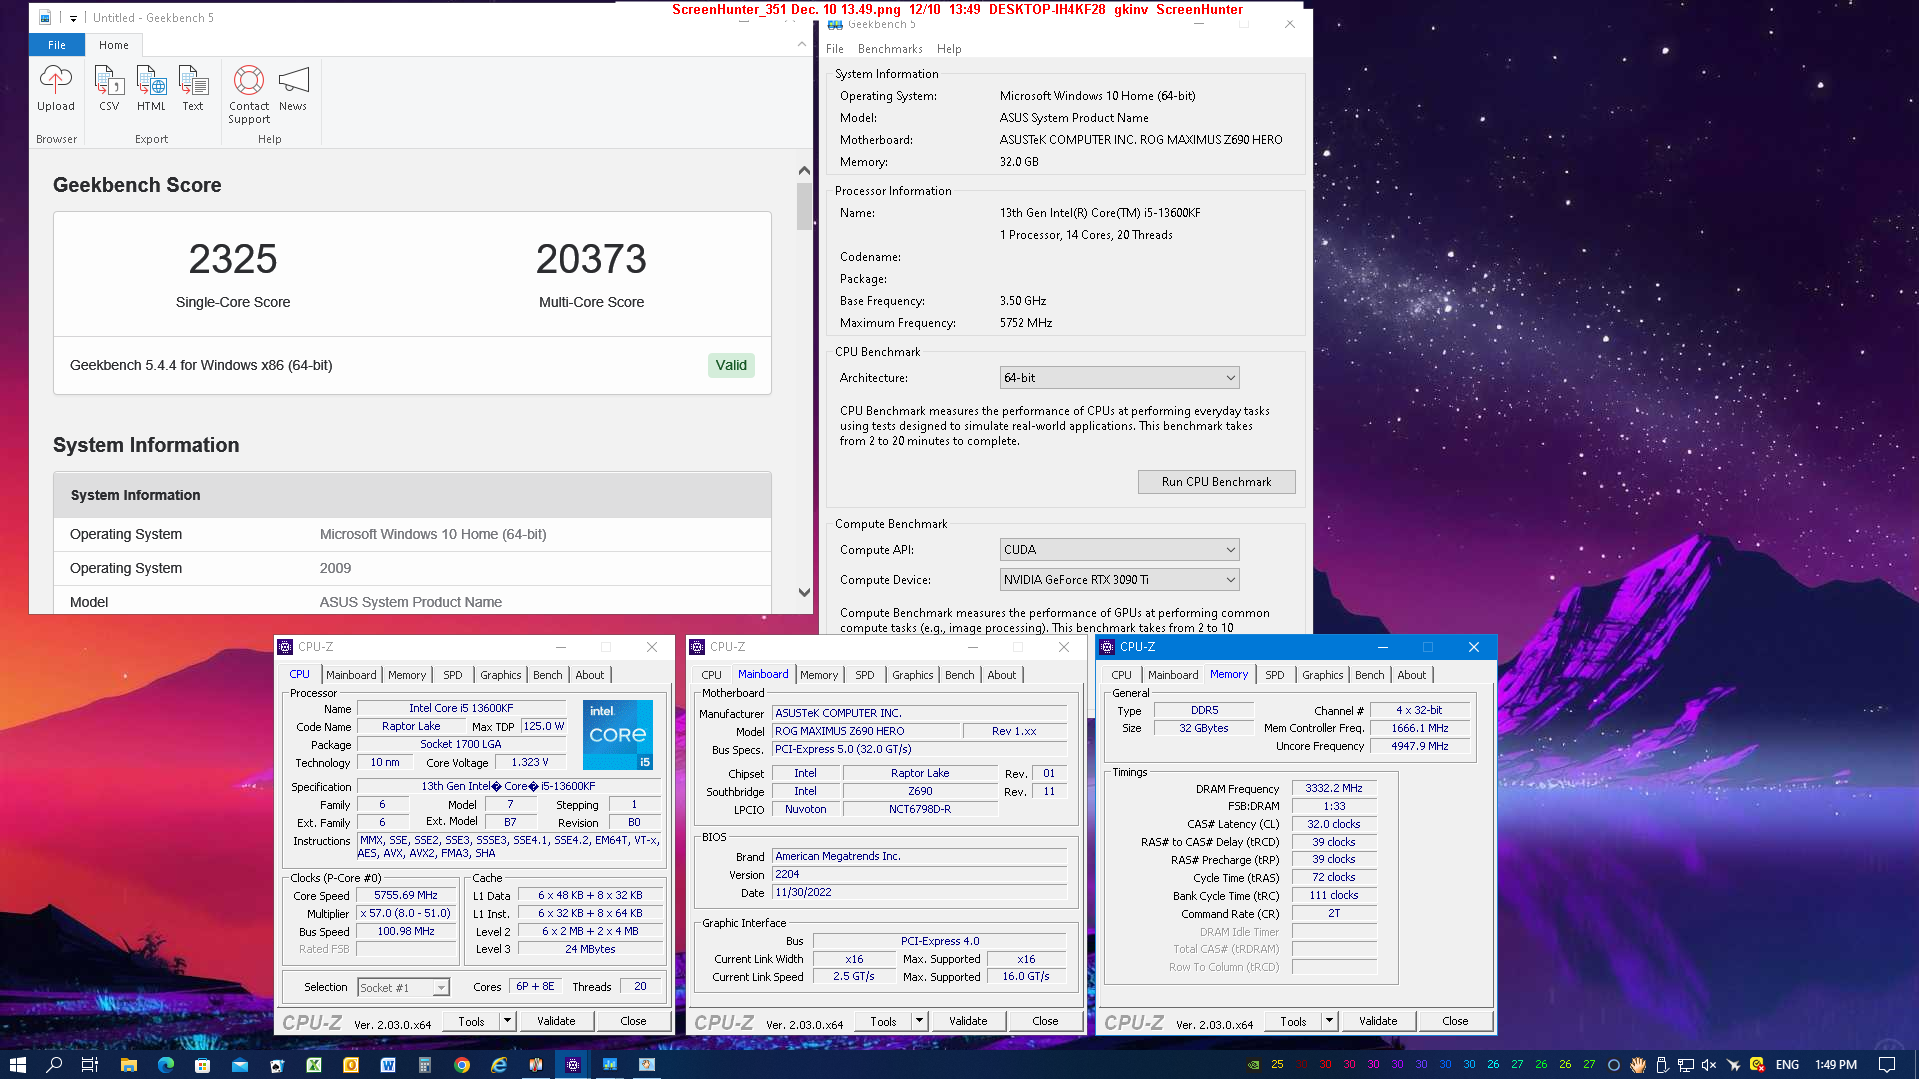
Task: Click the Core Speed 5755.69 MHz value
Action: pos(406,895)
